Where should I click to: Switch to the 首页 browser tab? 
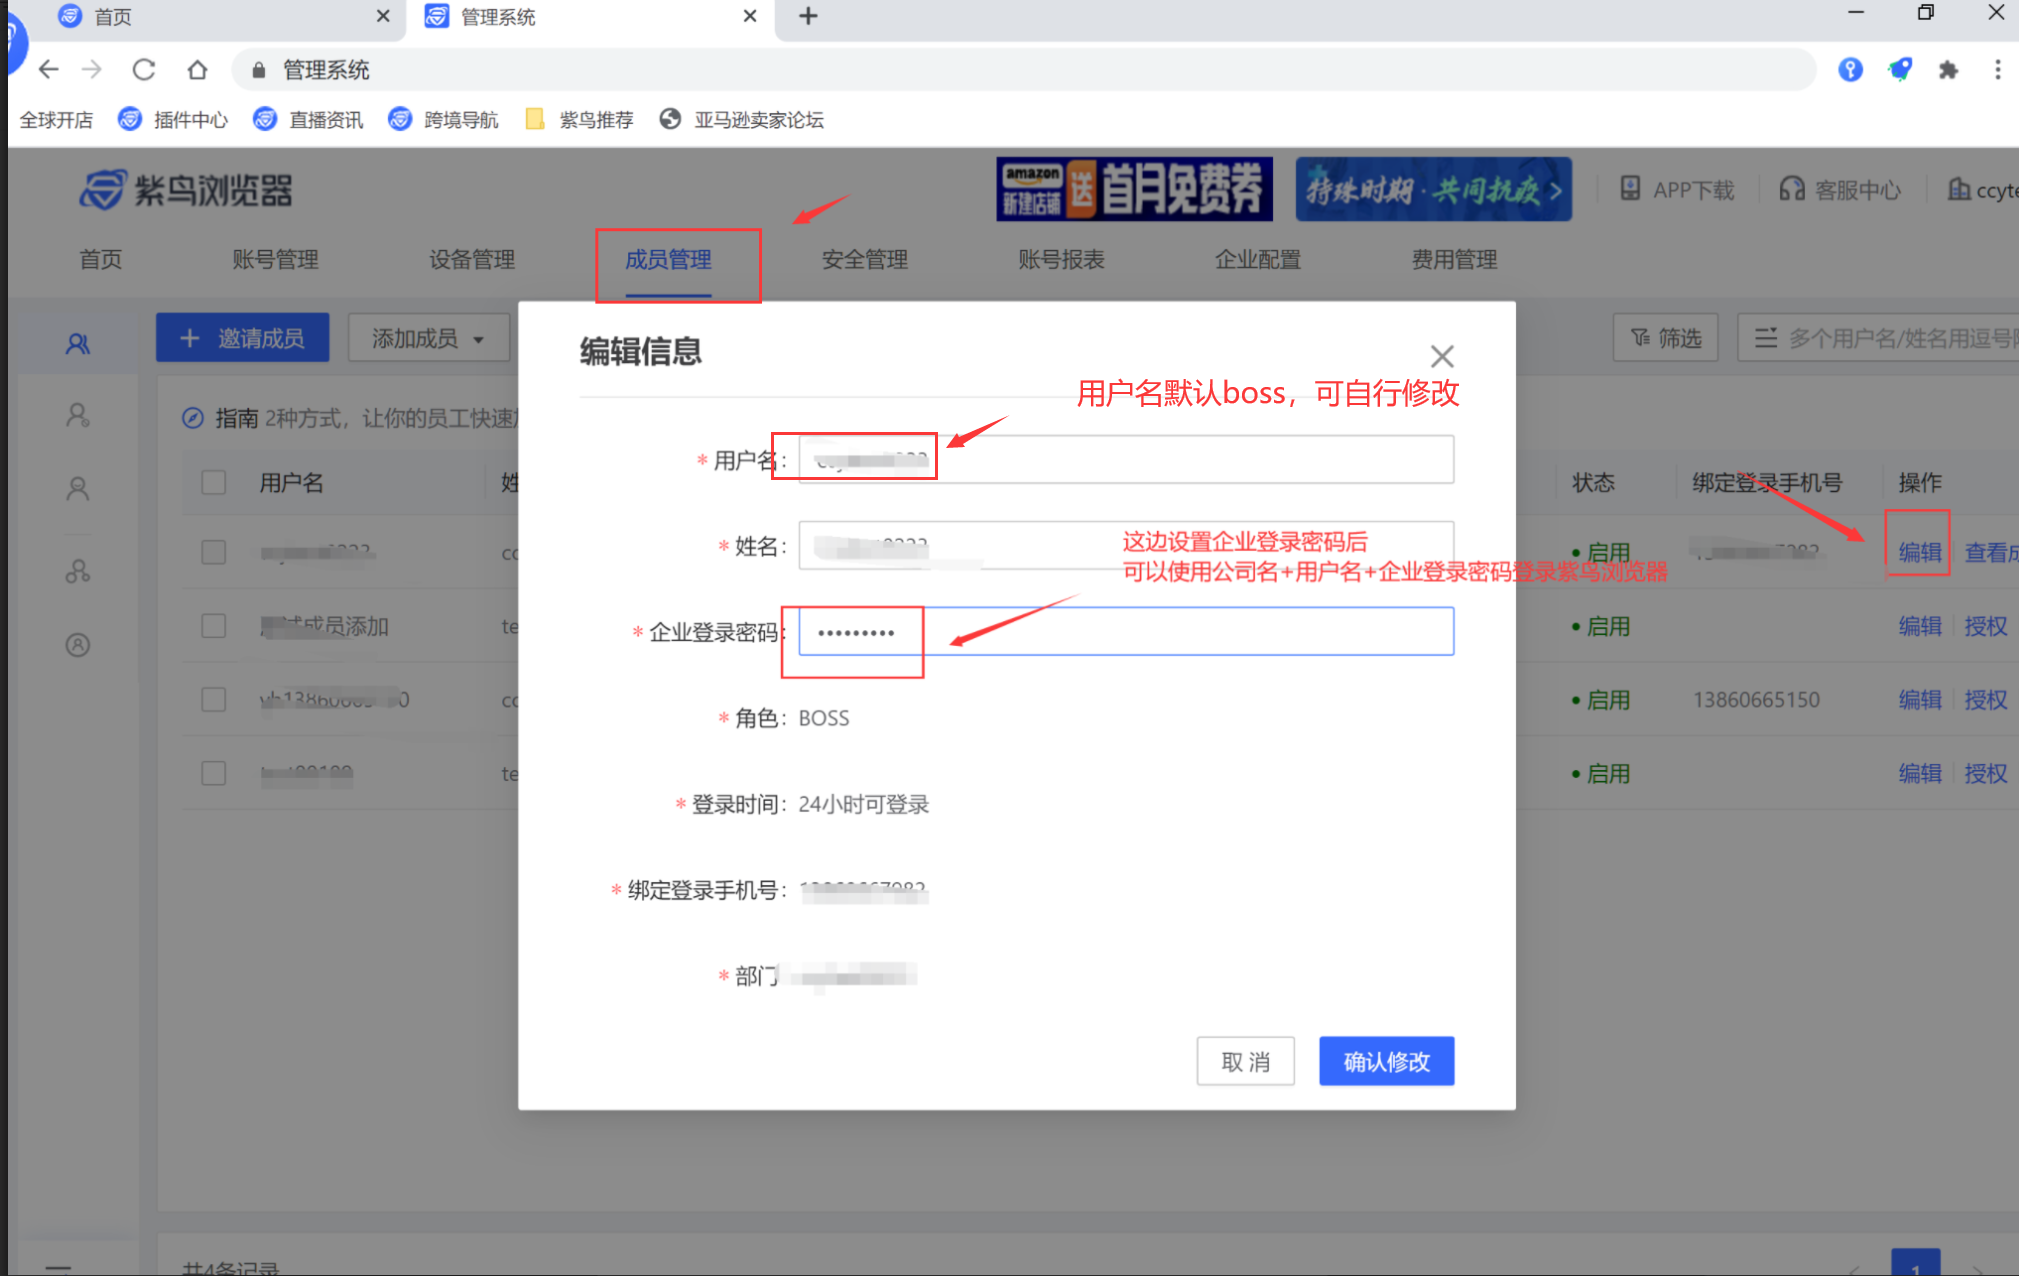(112, 16)
